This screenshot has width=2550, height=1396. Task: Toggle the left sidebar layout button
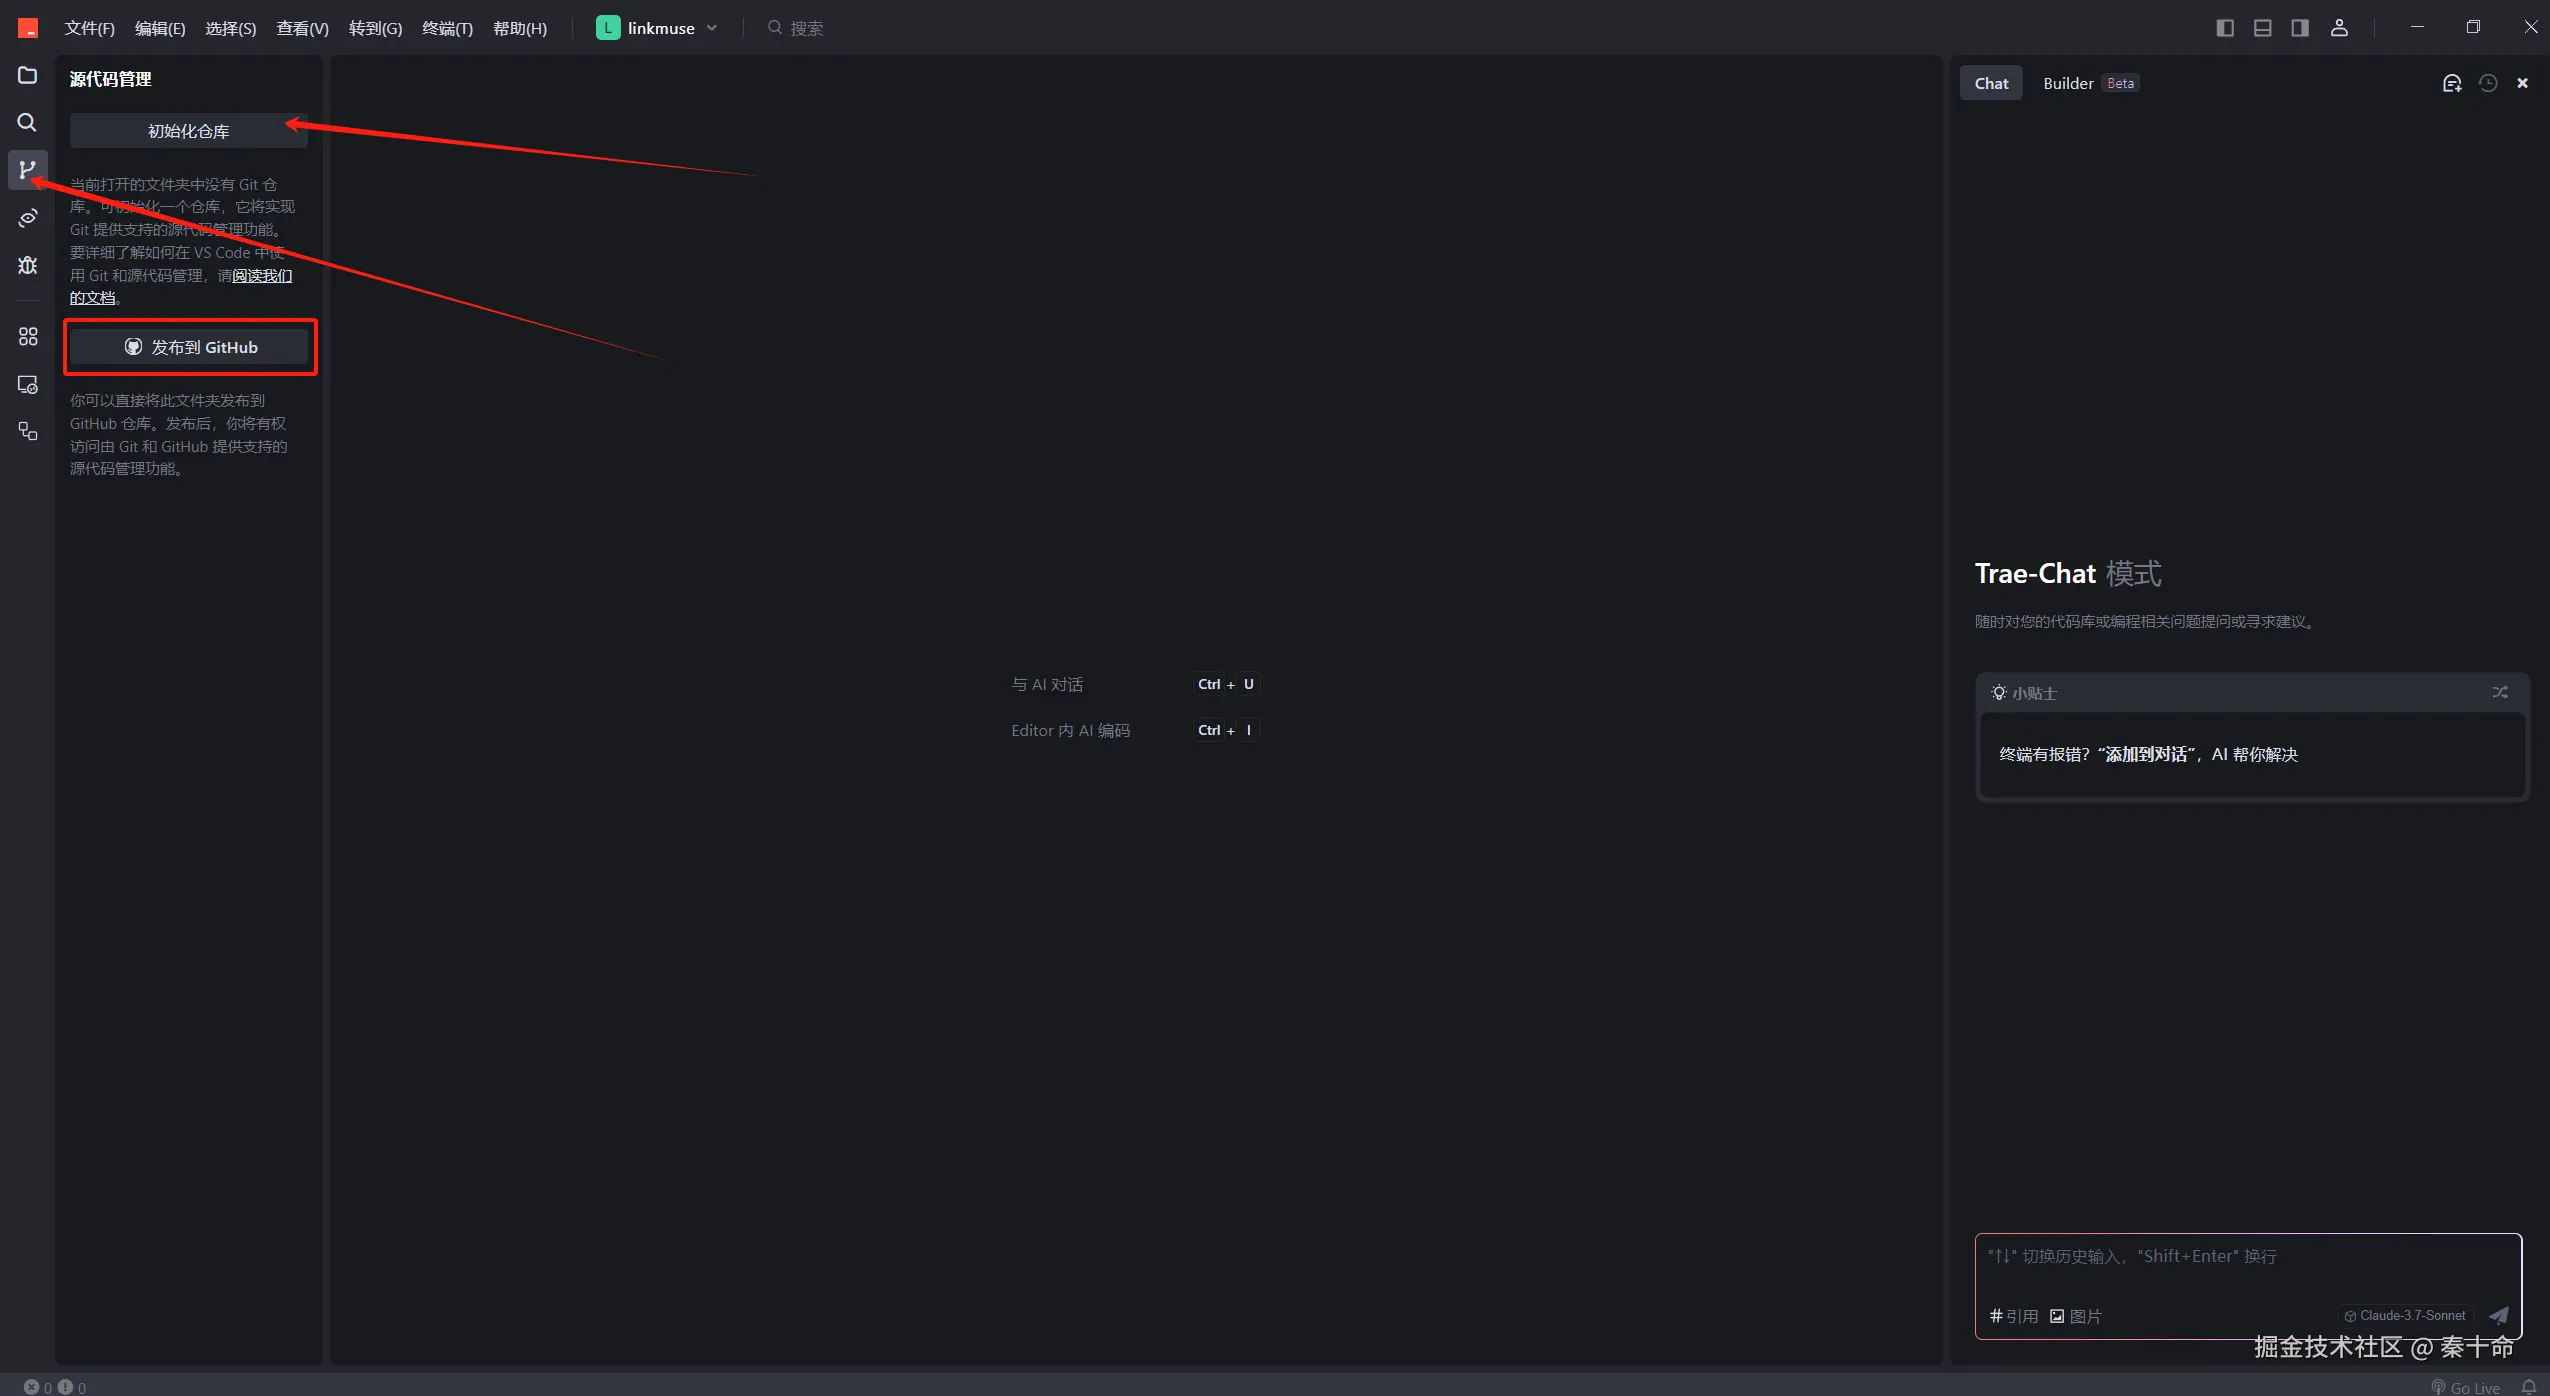pos(2224,28)
